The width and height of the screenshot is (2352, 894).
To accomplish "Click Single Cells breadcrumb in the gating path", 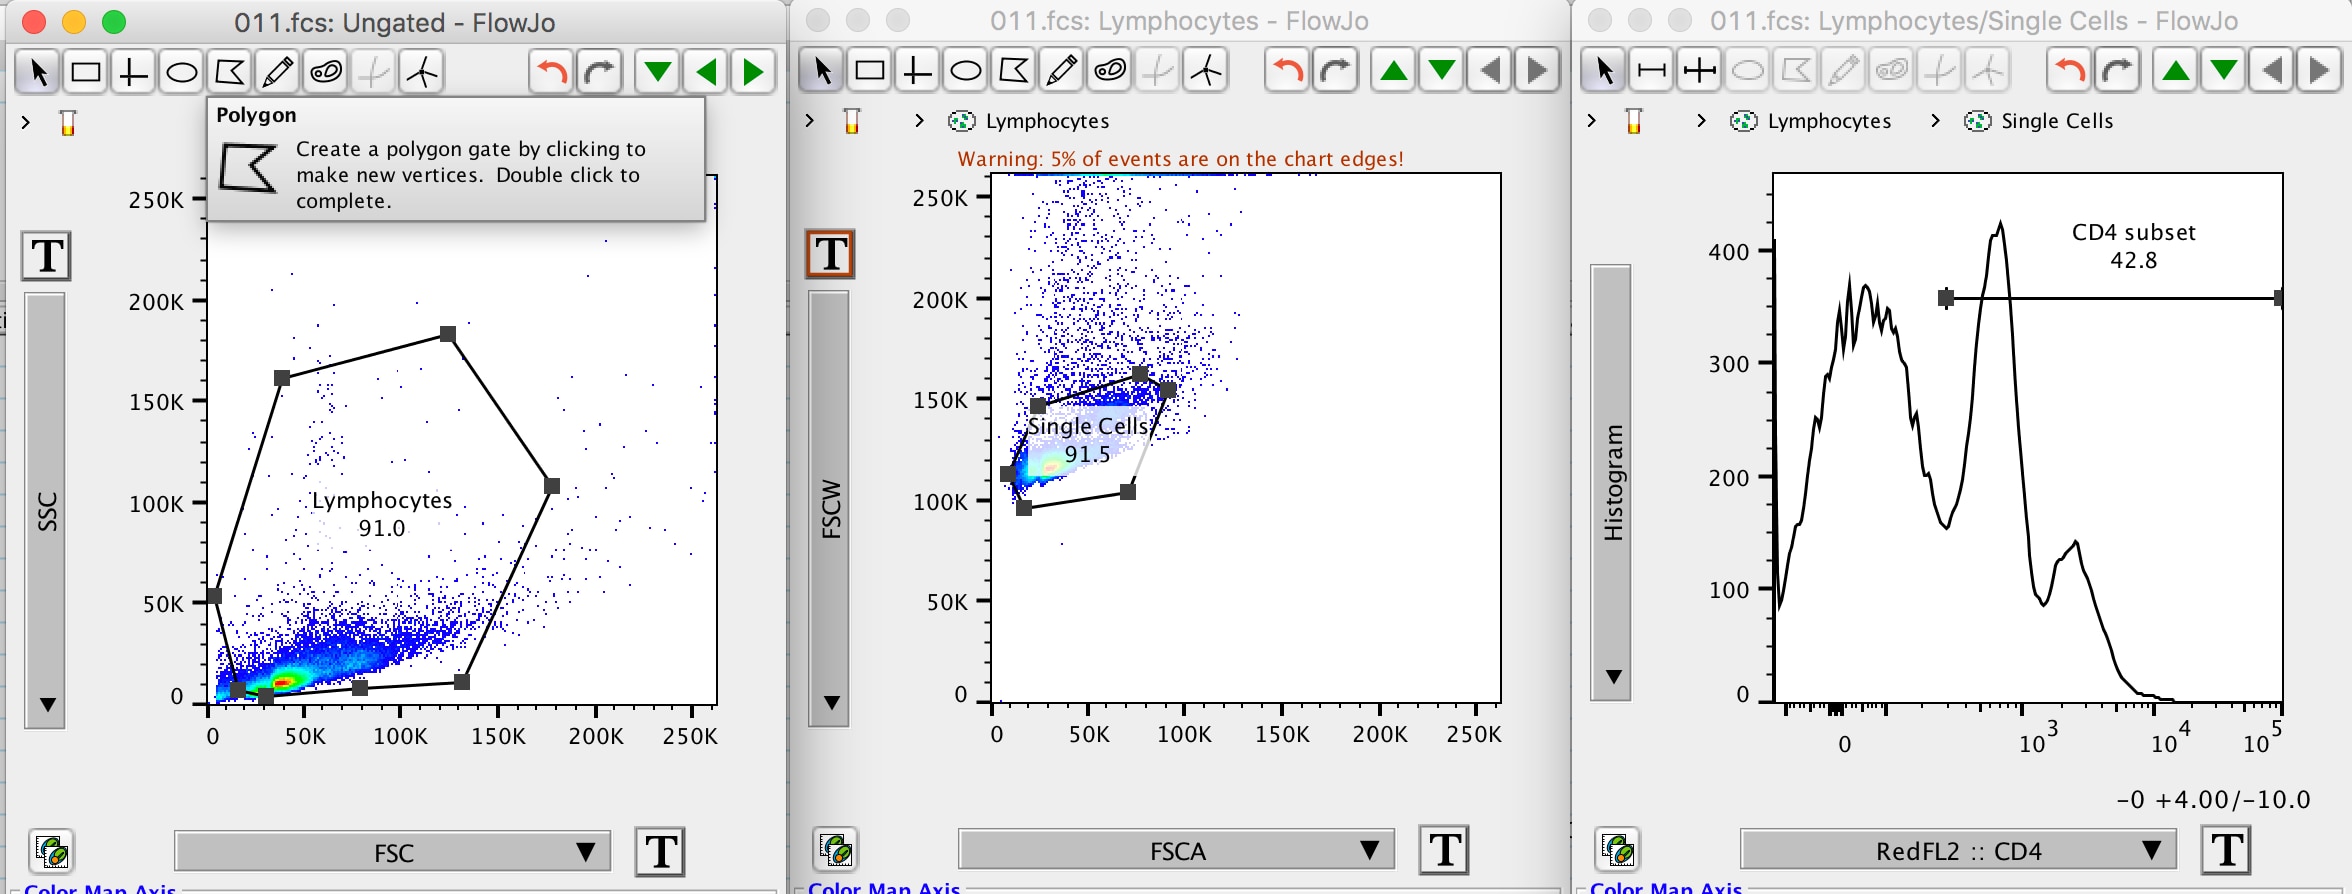I will [x=2056, y=121].
